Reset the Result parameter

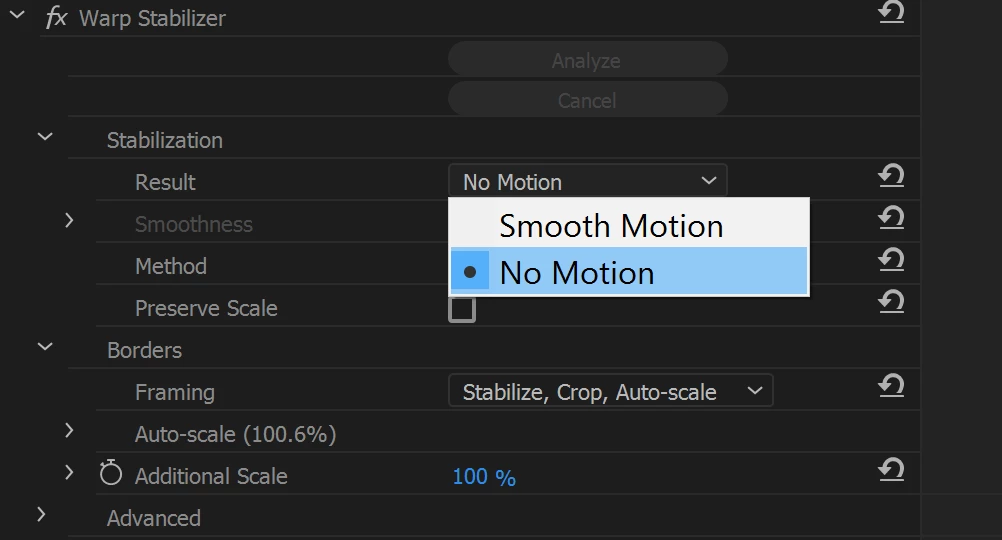891,176
